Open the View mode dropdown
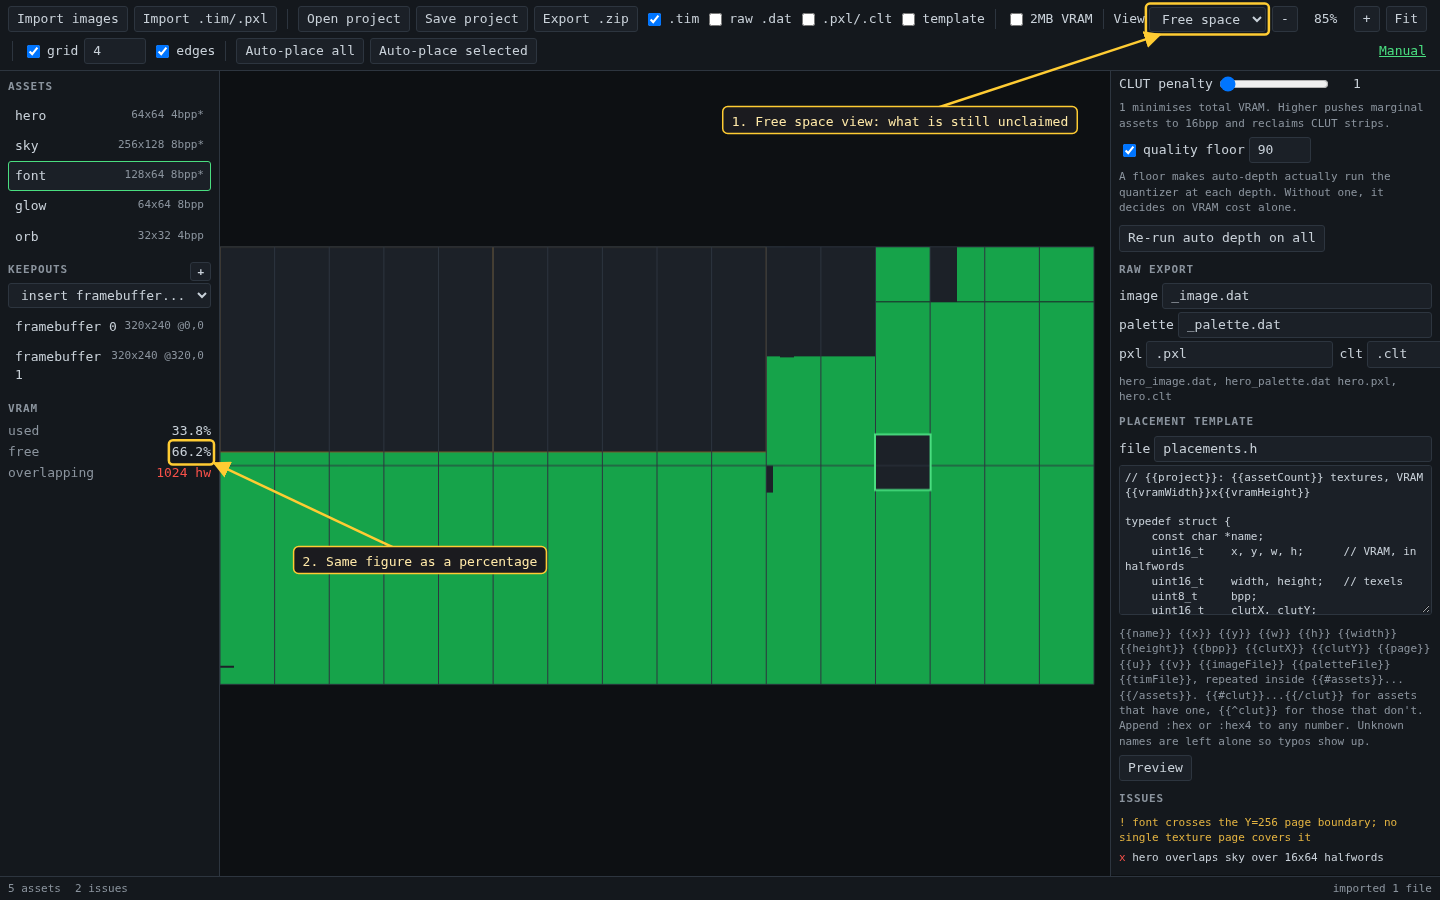 1208,19
